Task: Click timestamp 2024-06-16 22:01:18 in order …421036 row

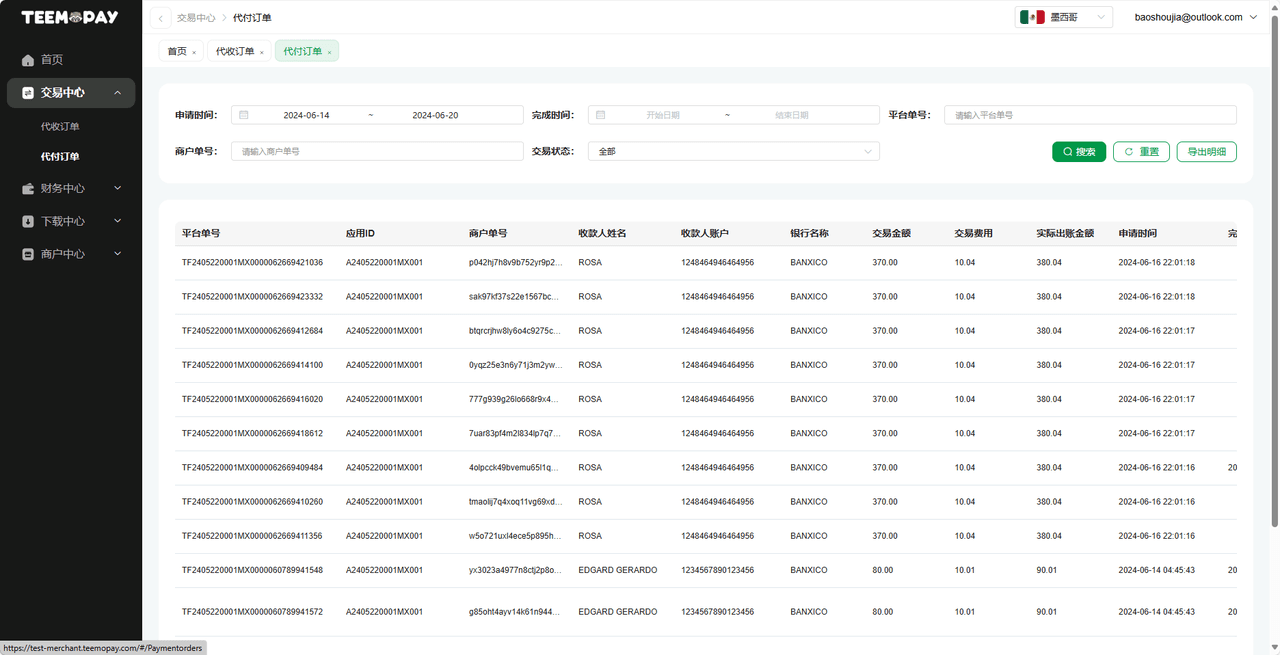Action: pyautogui.click(x=1157, y=263)
